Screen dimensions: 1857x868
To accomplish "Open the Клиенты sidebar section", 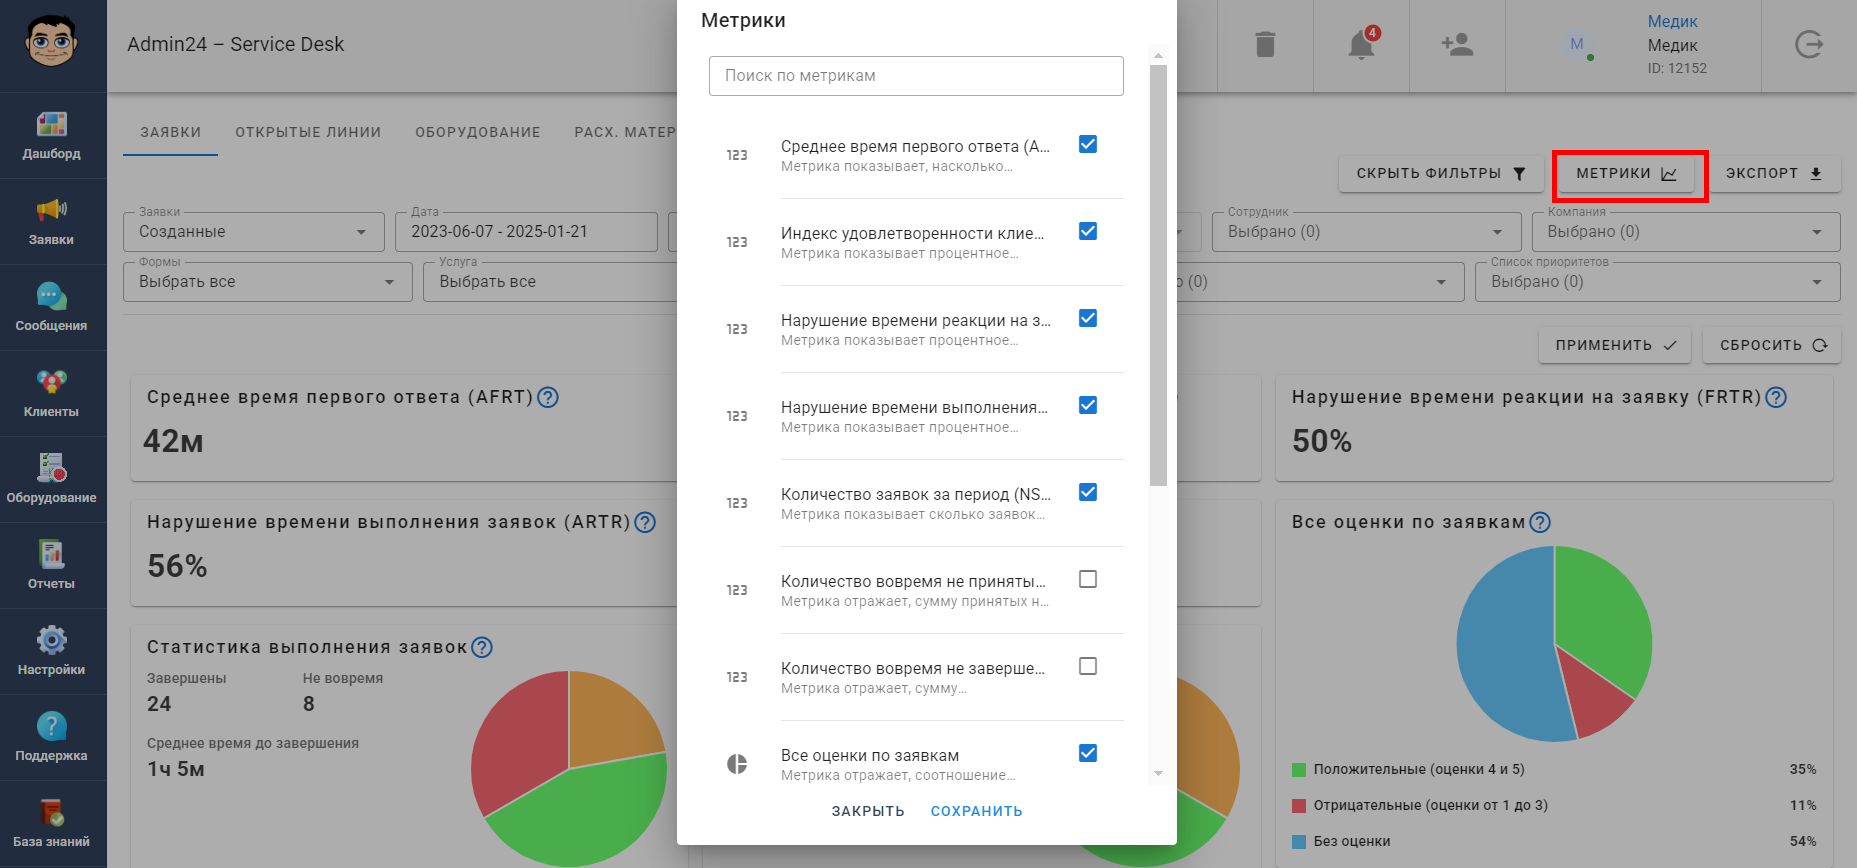I will click(x=51, y=393).
